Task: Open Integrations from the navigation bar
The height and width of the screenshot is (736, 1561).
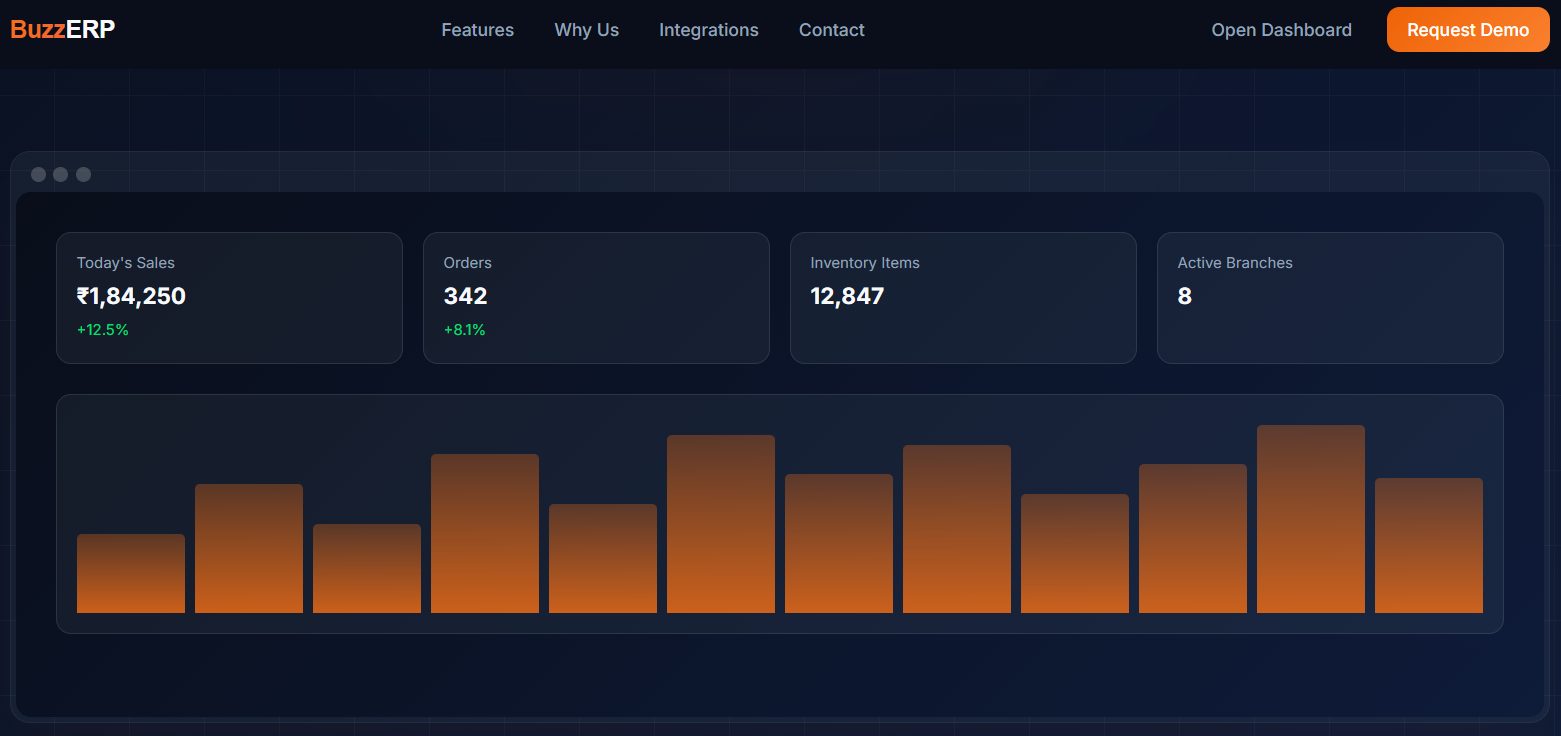Action: click(x=708, y=30)
